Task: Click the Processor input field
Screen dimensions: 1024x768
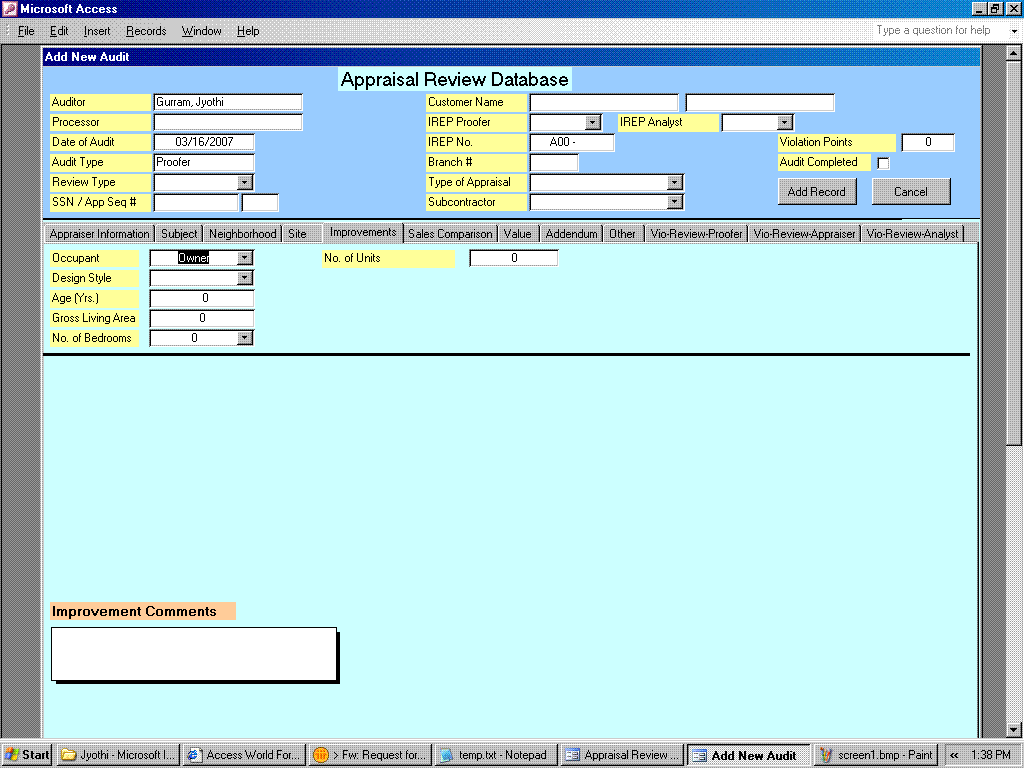Action: pos(228,122)
